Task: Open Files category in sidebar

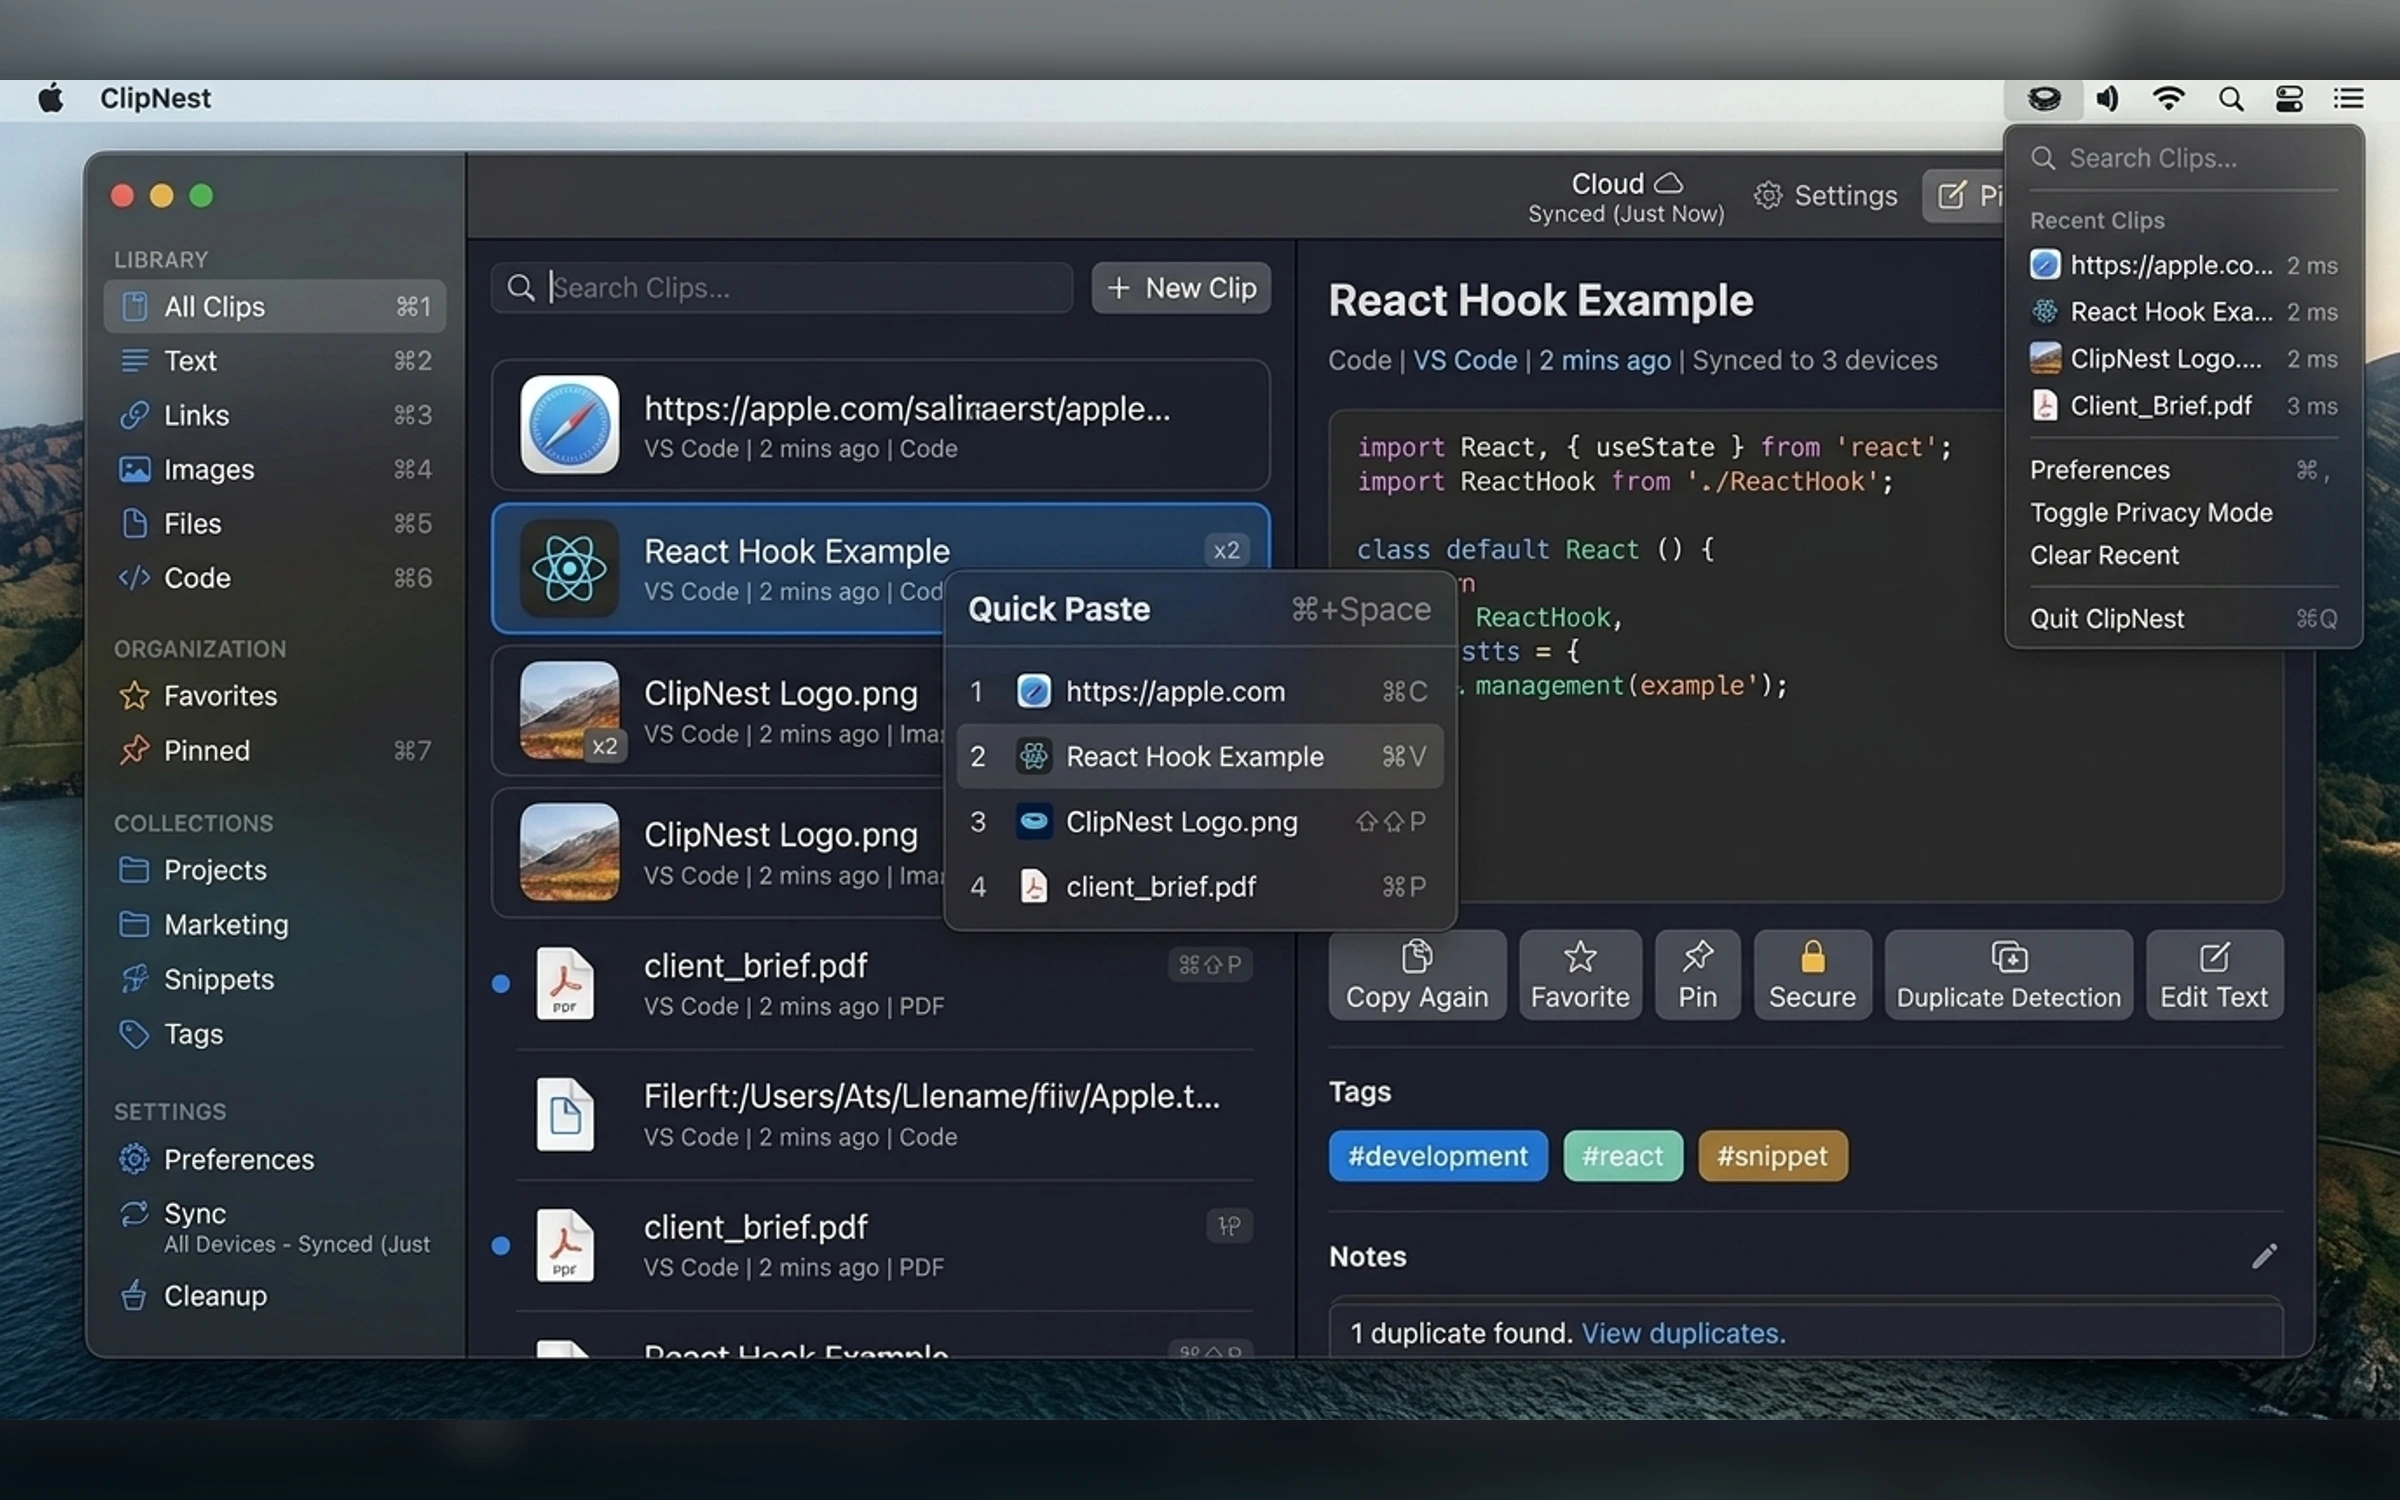Action: tap(275, 523)
